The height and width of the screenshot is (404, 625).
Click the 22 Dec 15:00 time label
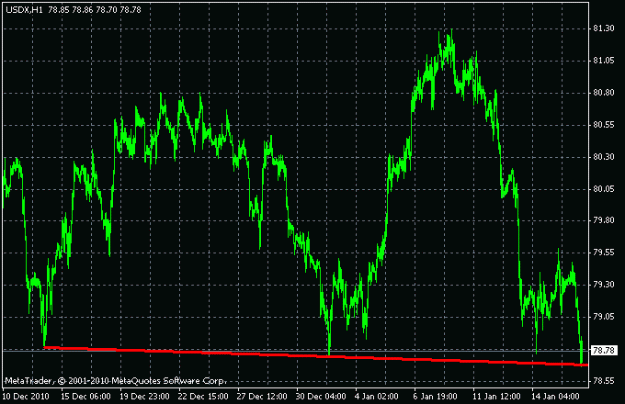203,396
